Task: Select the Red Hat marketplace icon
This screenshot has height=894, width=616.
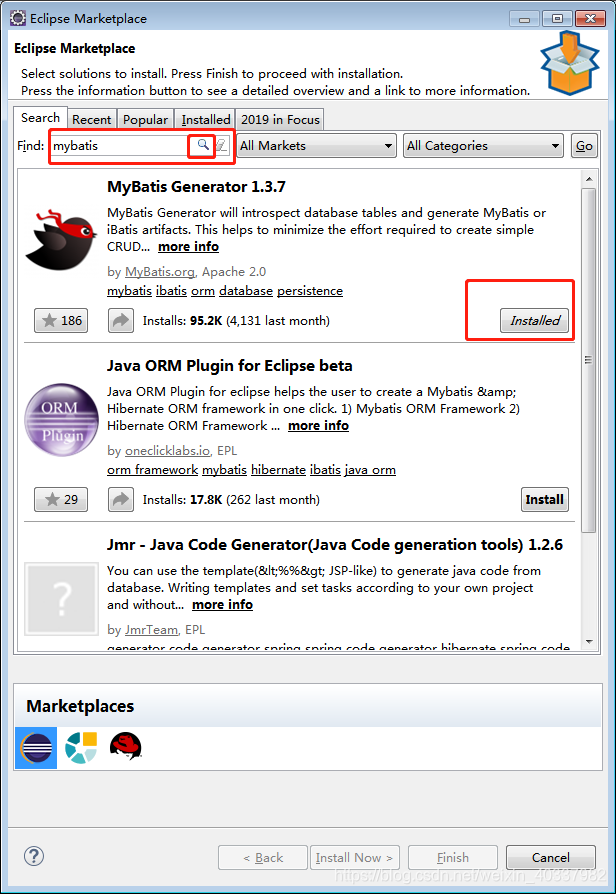Action: (125, 746)
